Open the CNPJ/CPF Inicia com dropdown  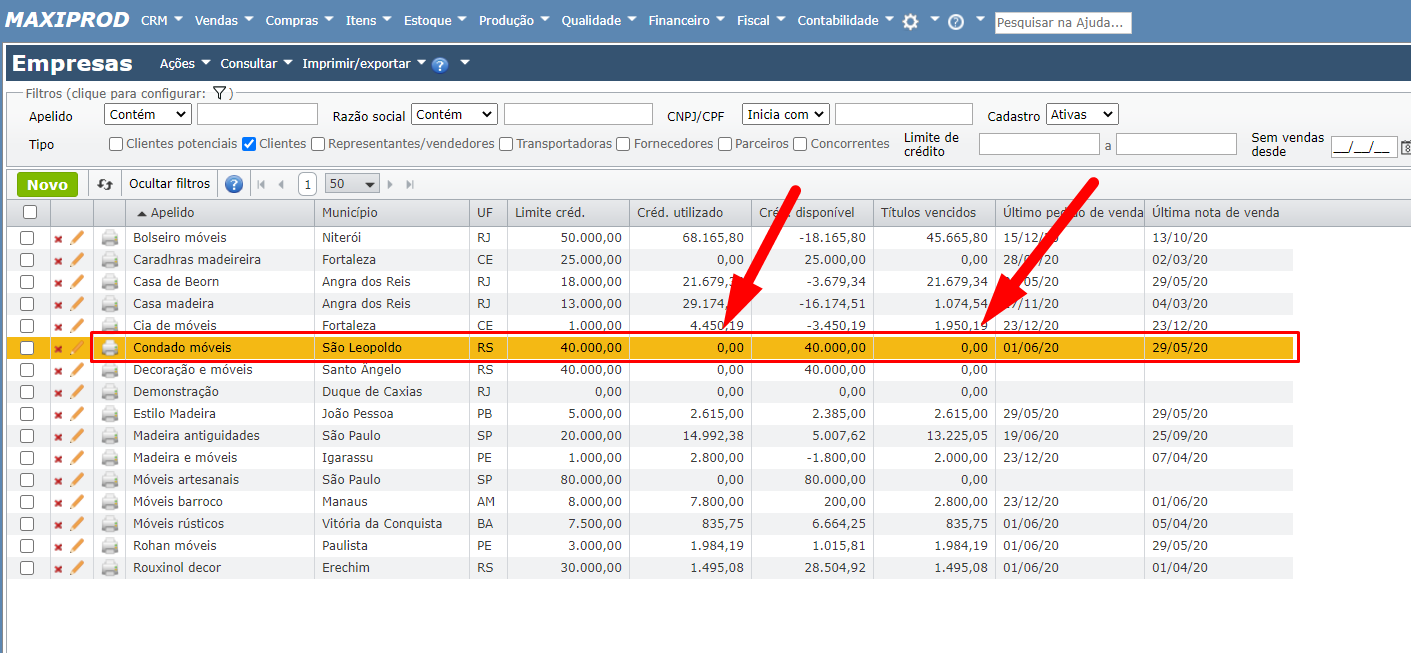pos(786,115)
